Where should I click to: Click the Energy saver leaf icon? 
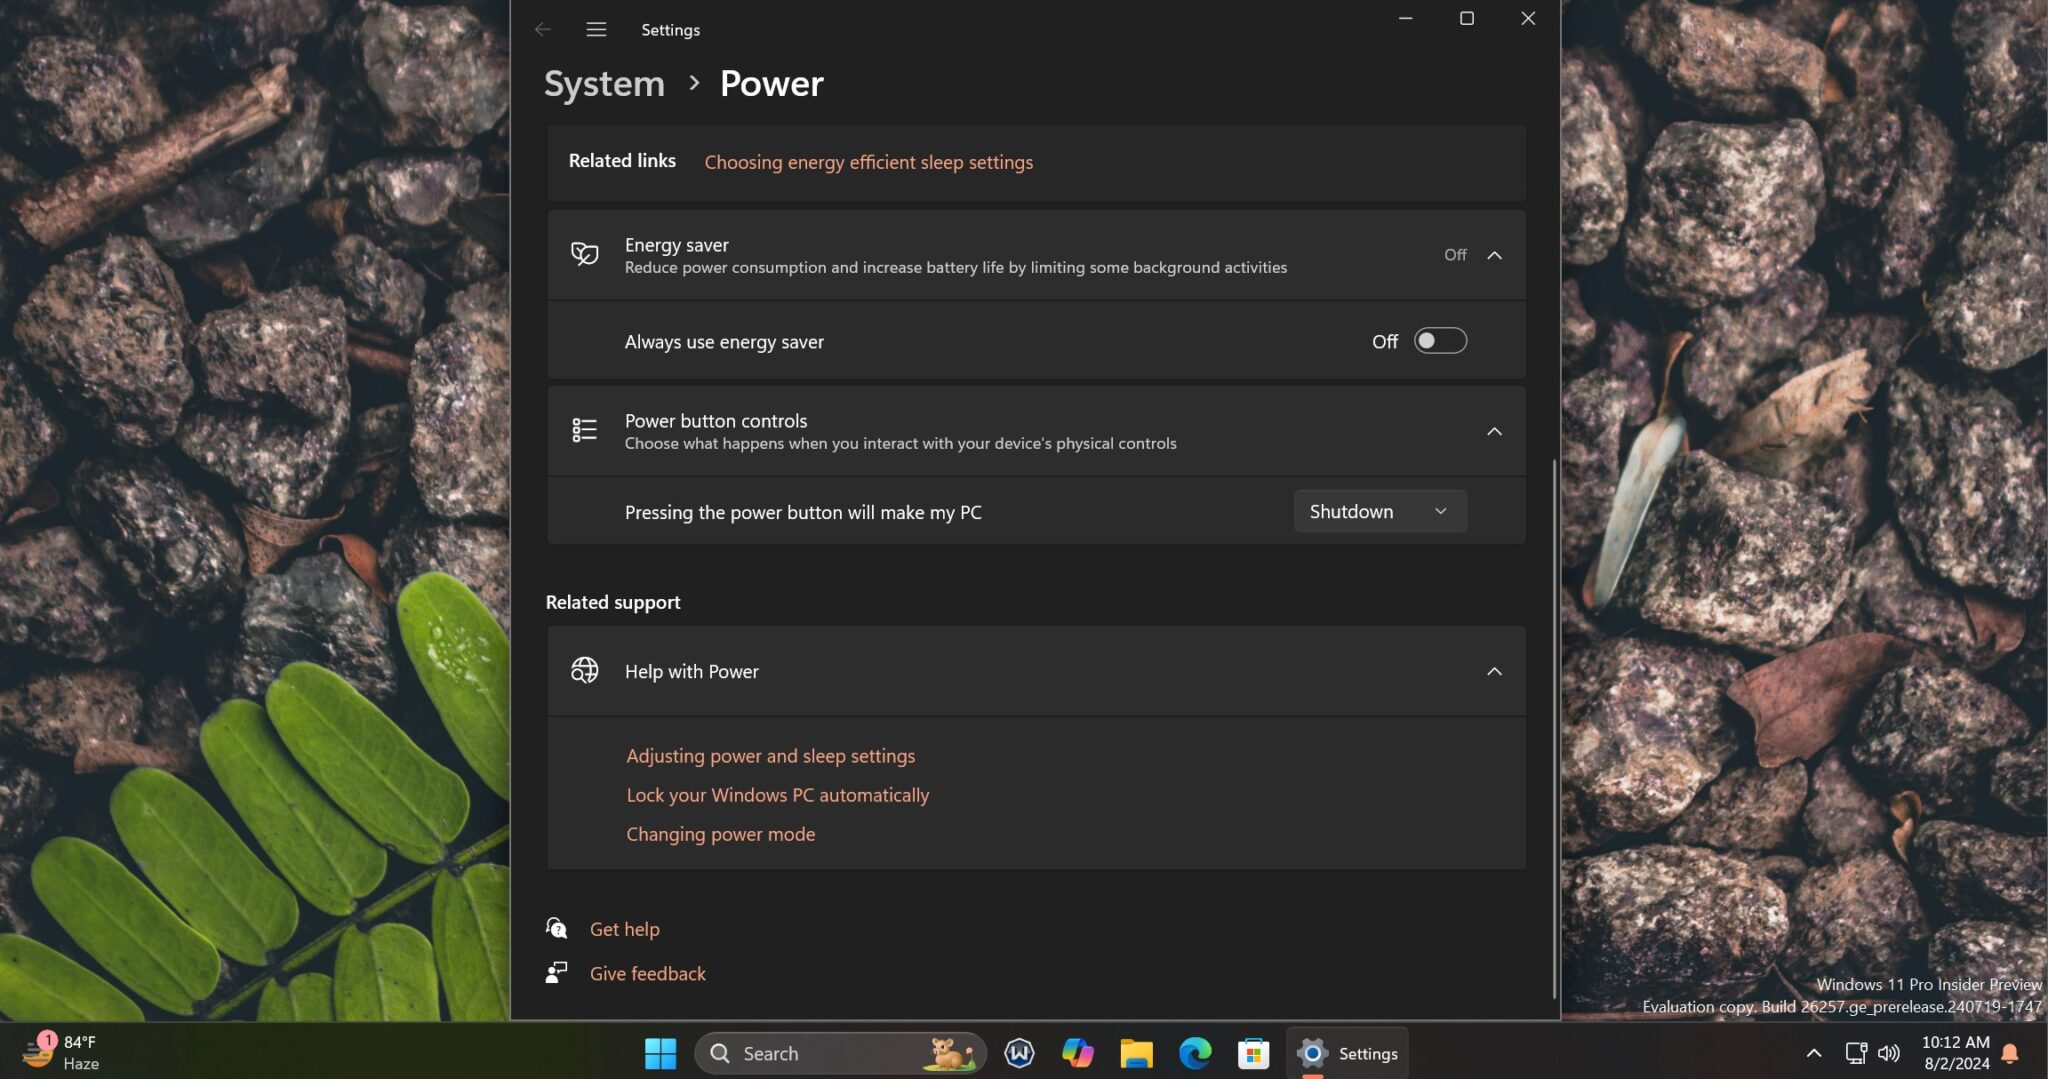tap(585, 254)
